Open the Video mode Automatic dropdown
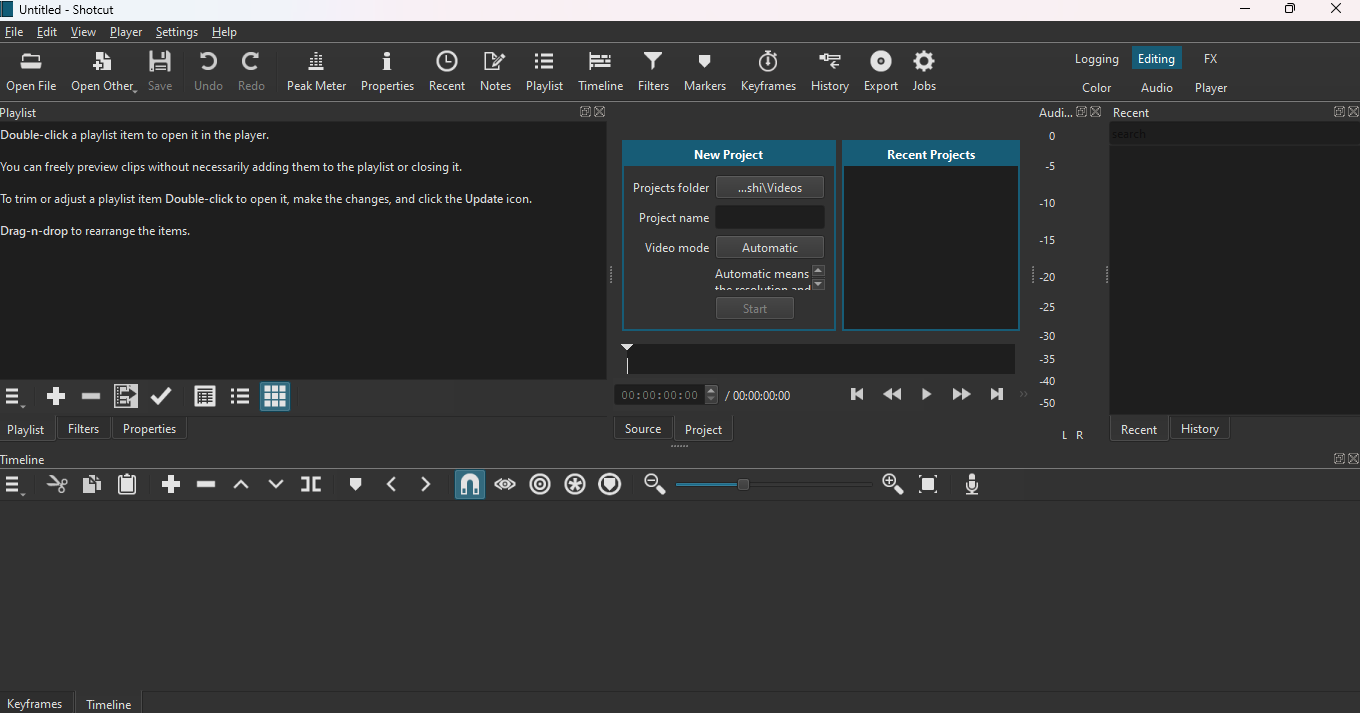This screenshot has height=713, width=1360. [x=769, y=248]
